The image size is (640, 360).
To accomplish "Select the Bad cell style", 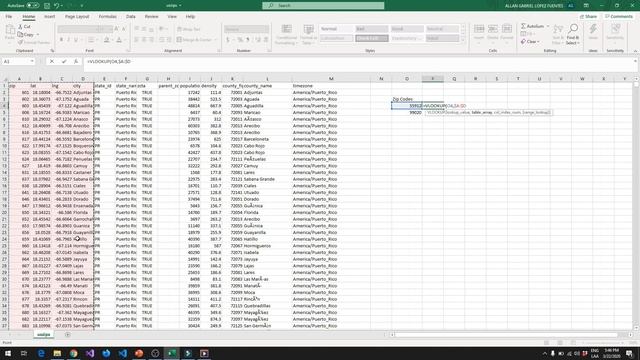I will (x=371, y=29).
